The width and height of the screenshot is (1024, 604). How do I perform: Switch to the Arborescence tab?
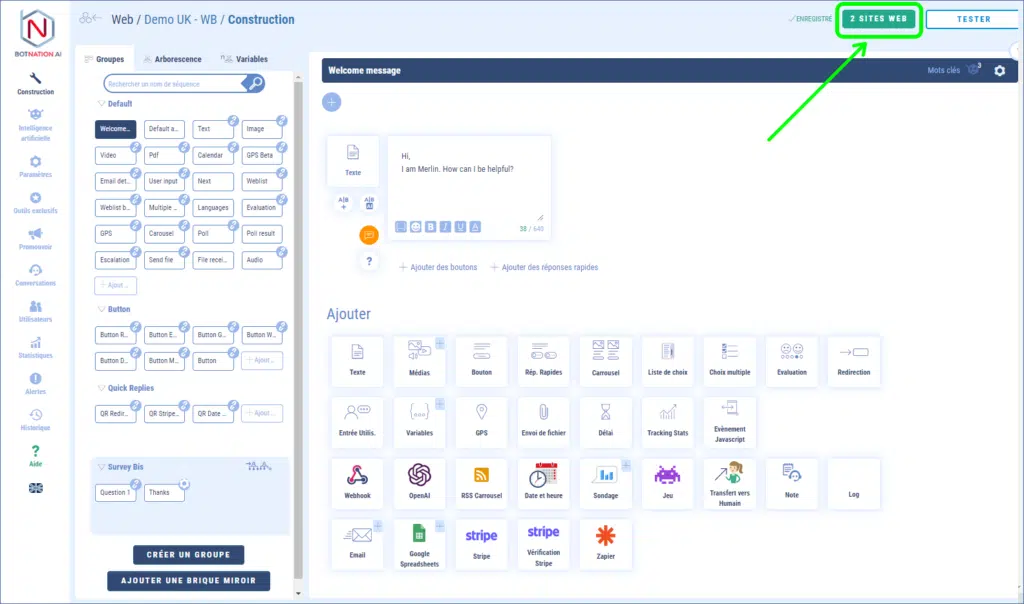point(172,59)
